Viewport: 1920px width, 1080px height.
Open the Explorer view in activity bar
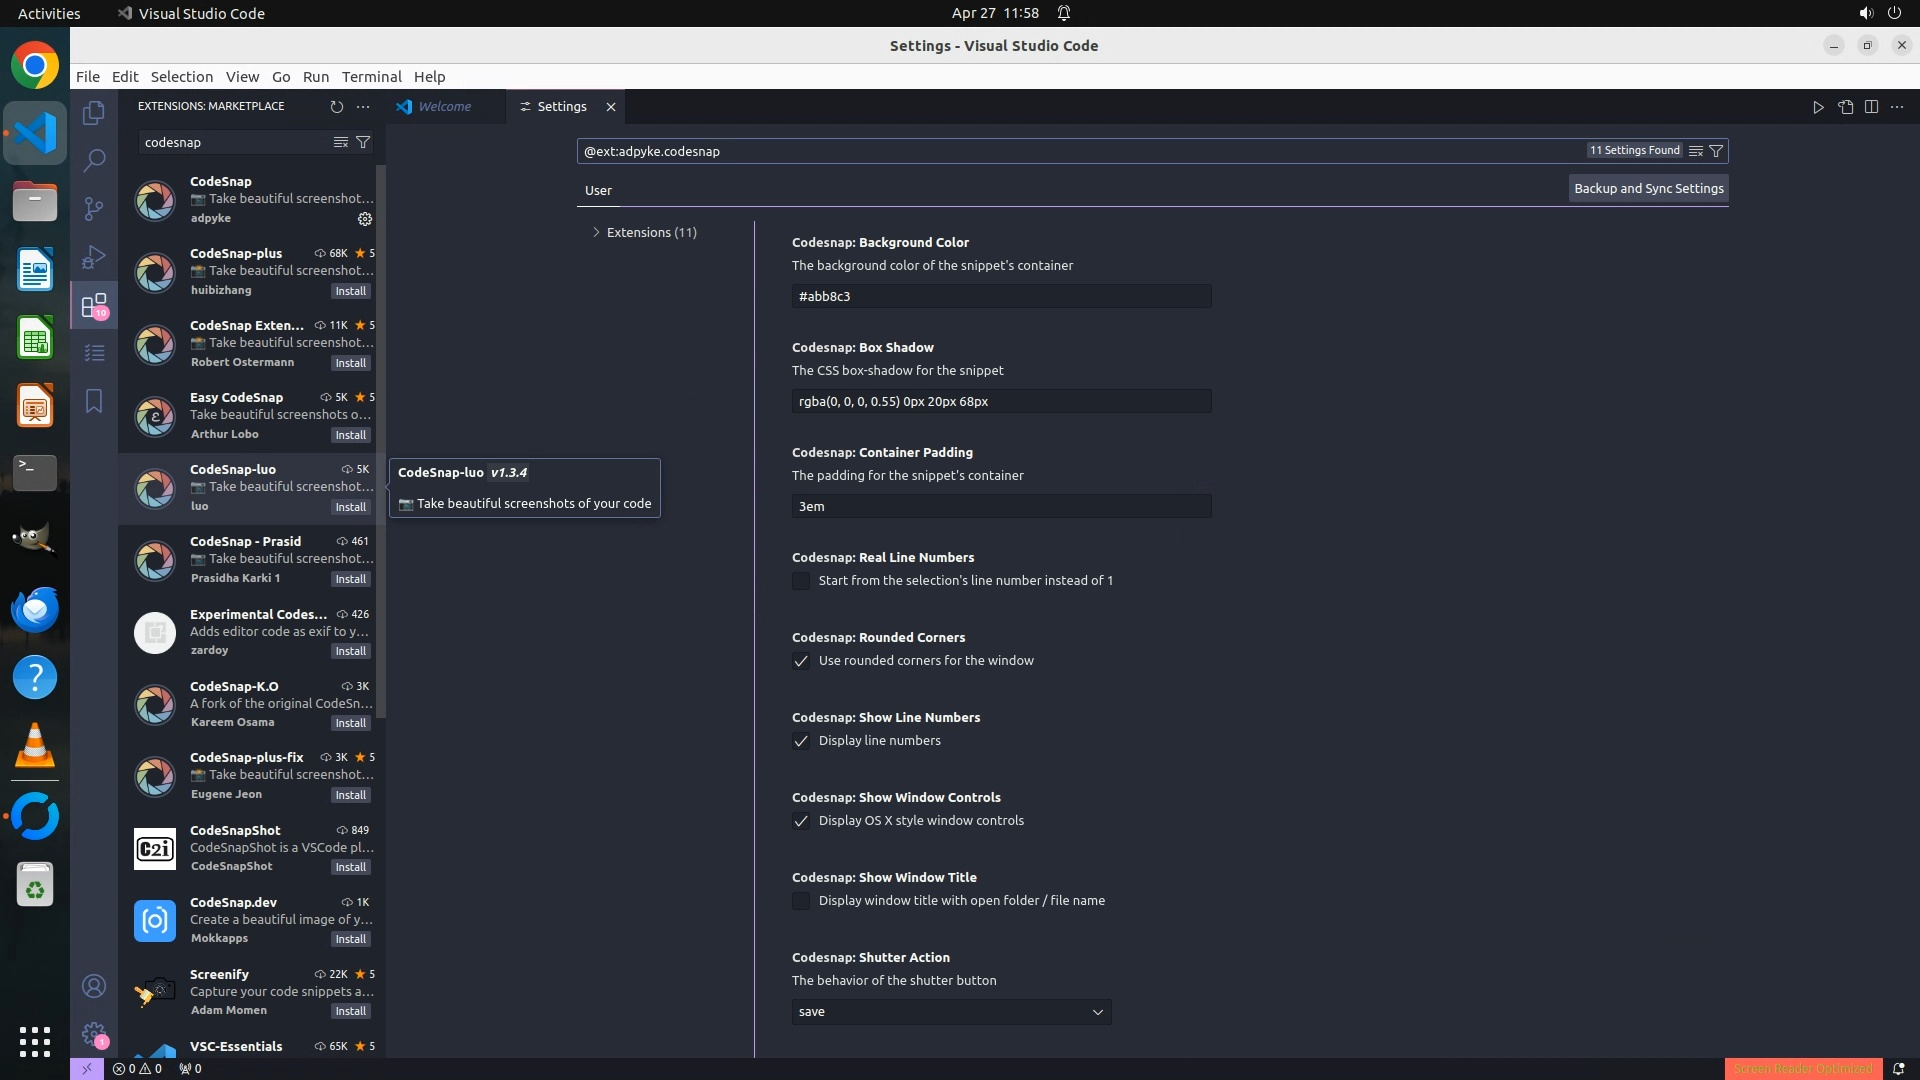[94, 113]
